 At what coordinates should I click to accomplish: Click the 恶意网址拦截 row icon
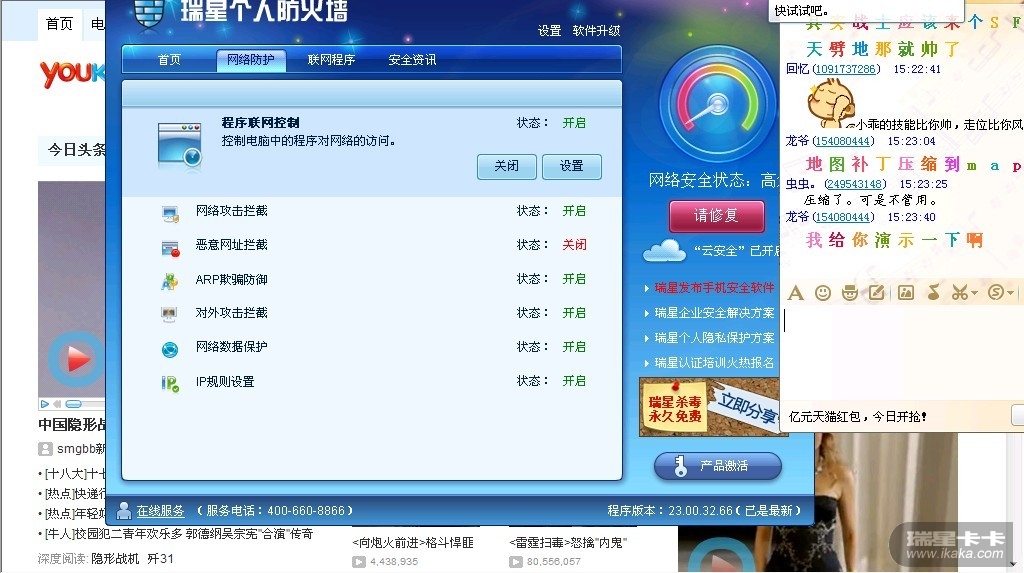click(x=170, y=248)
